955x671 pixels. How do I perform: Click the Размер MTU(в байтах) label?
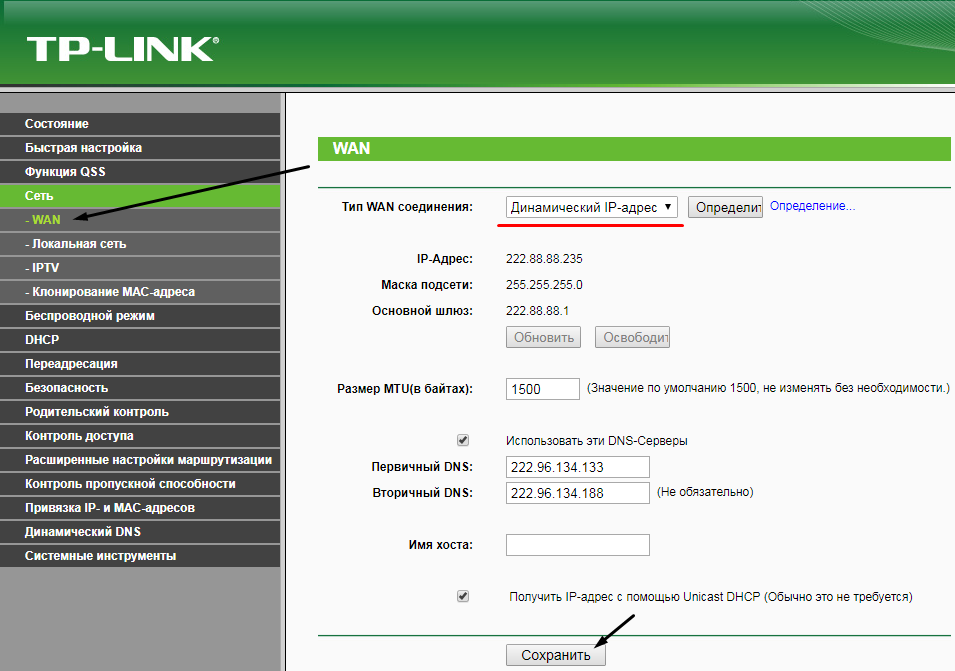404,389
